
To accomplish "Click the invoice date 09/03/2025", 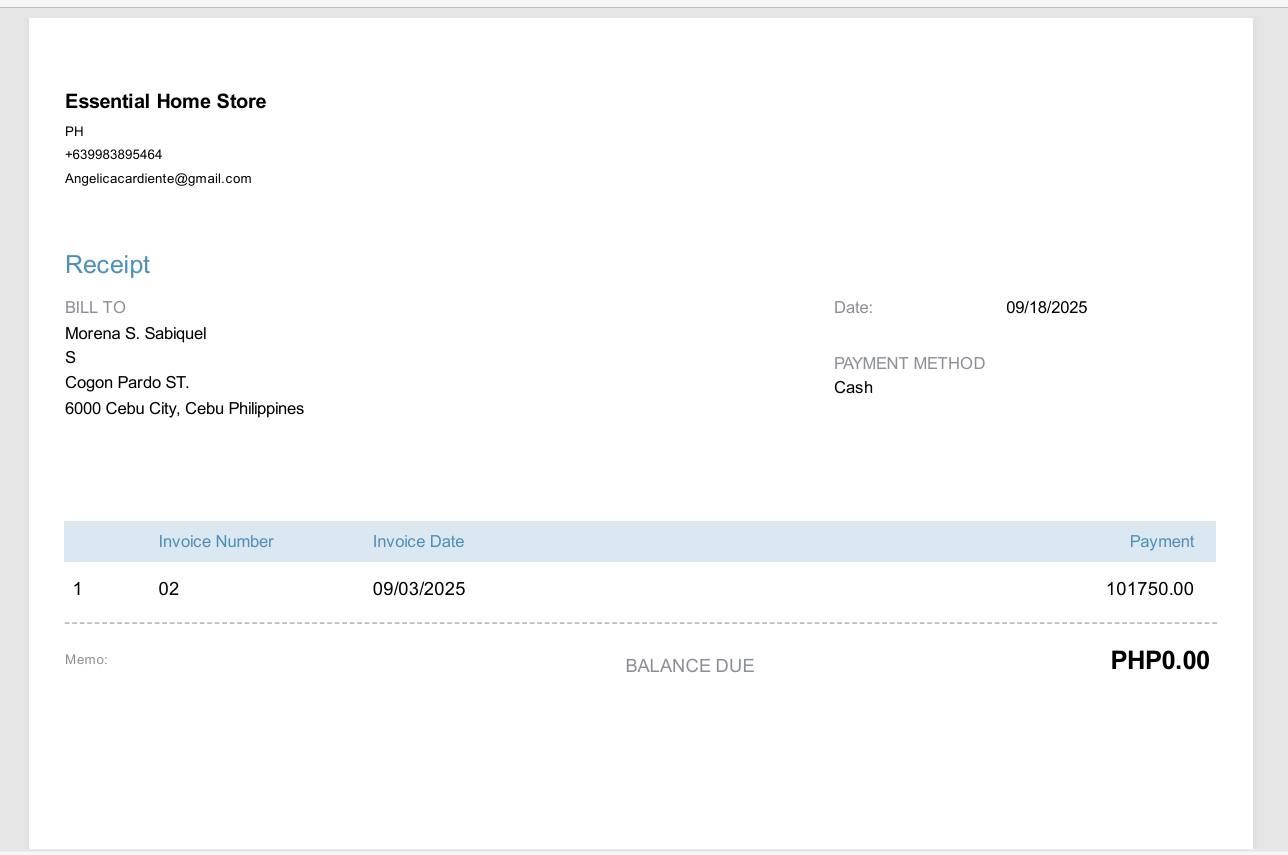I will coord(419,589).
